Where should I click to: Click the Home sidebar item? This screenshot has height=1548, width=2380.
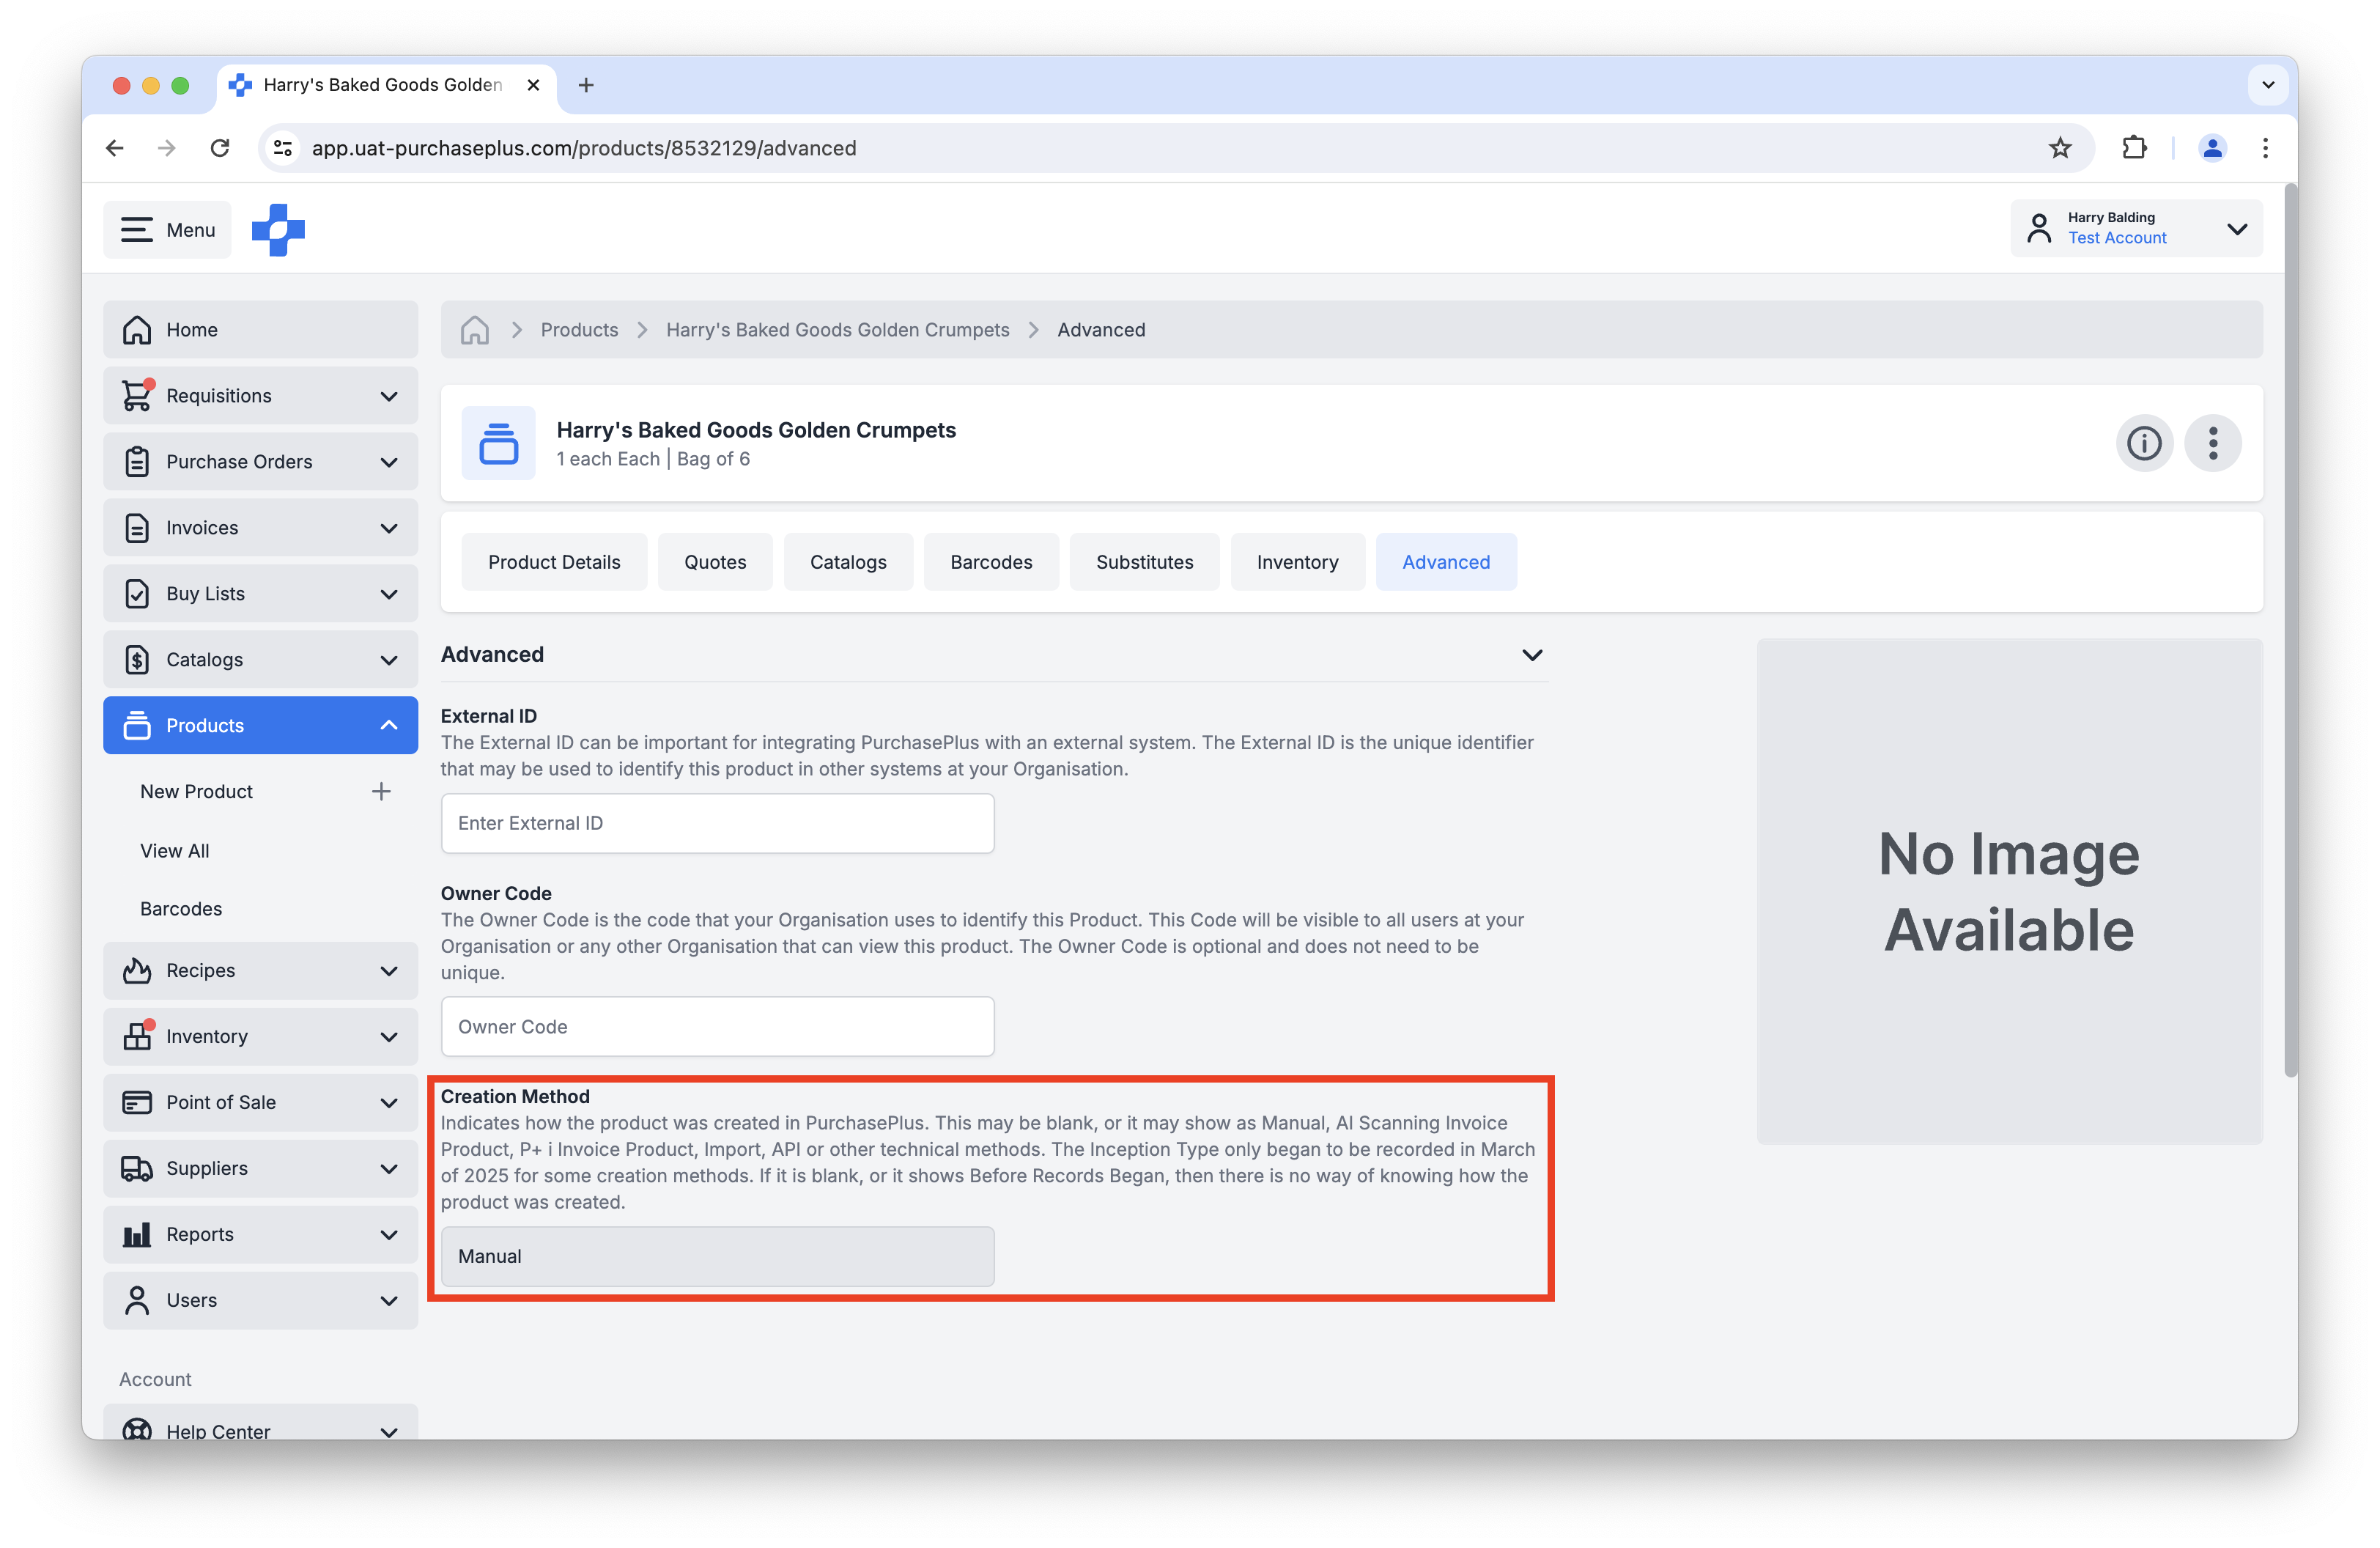260,330
